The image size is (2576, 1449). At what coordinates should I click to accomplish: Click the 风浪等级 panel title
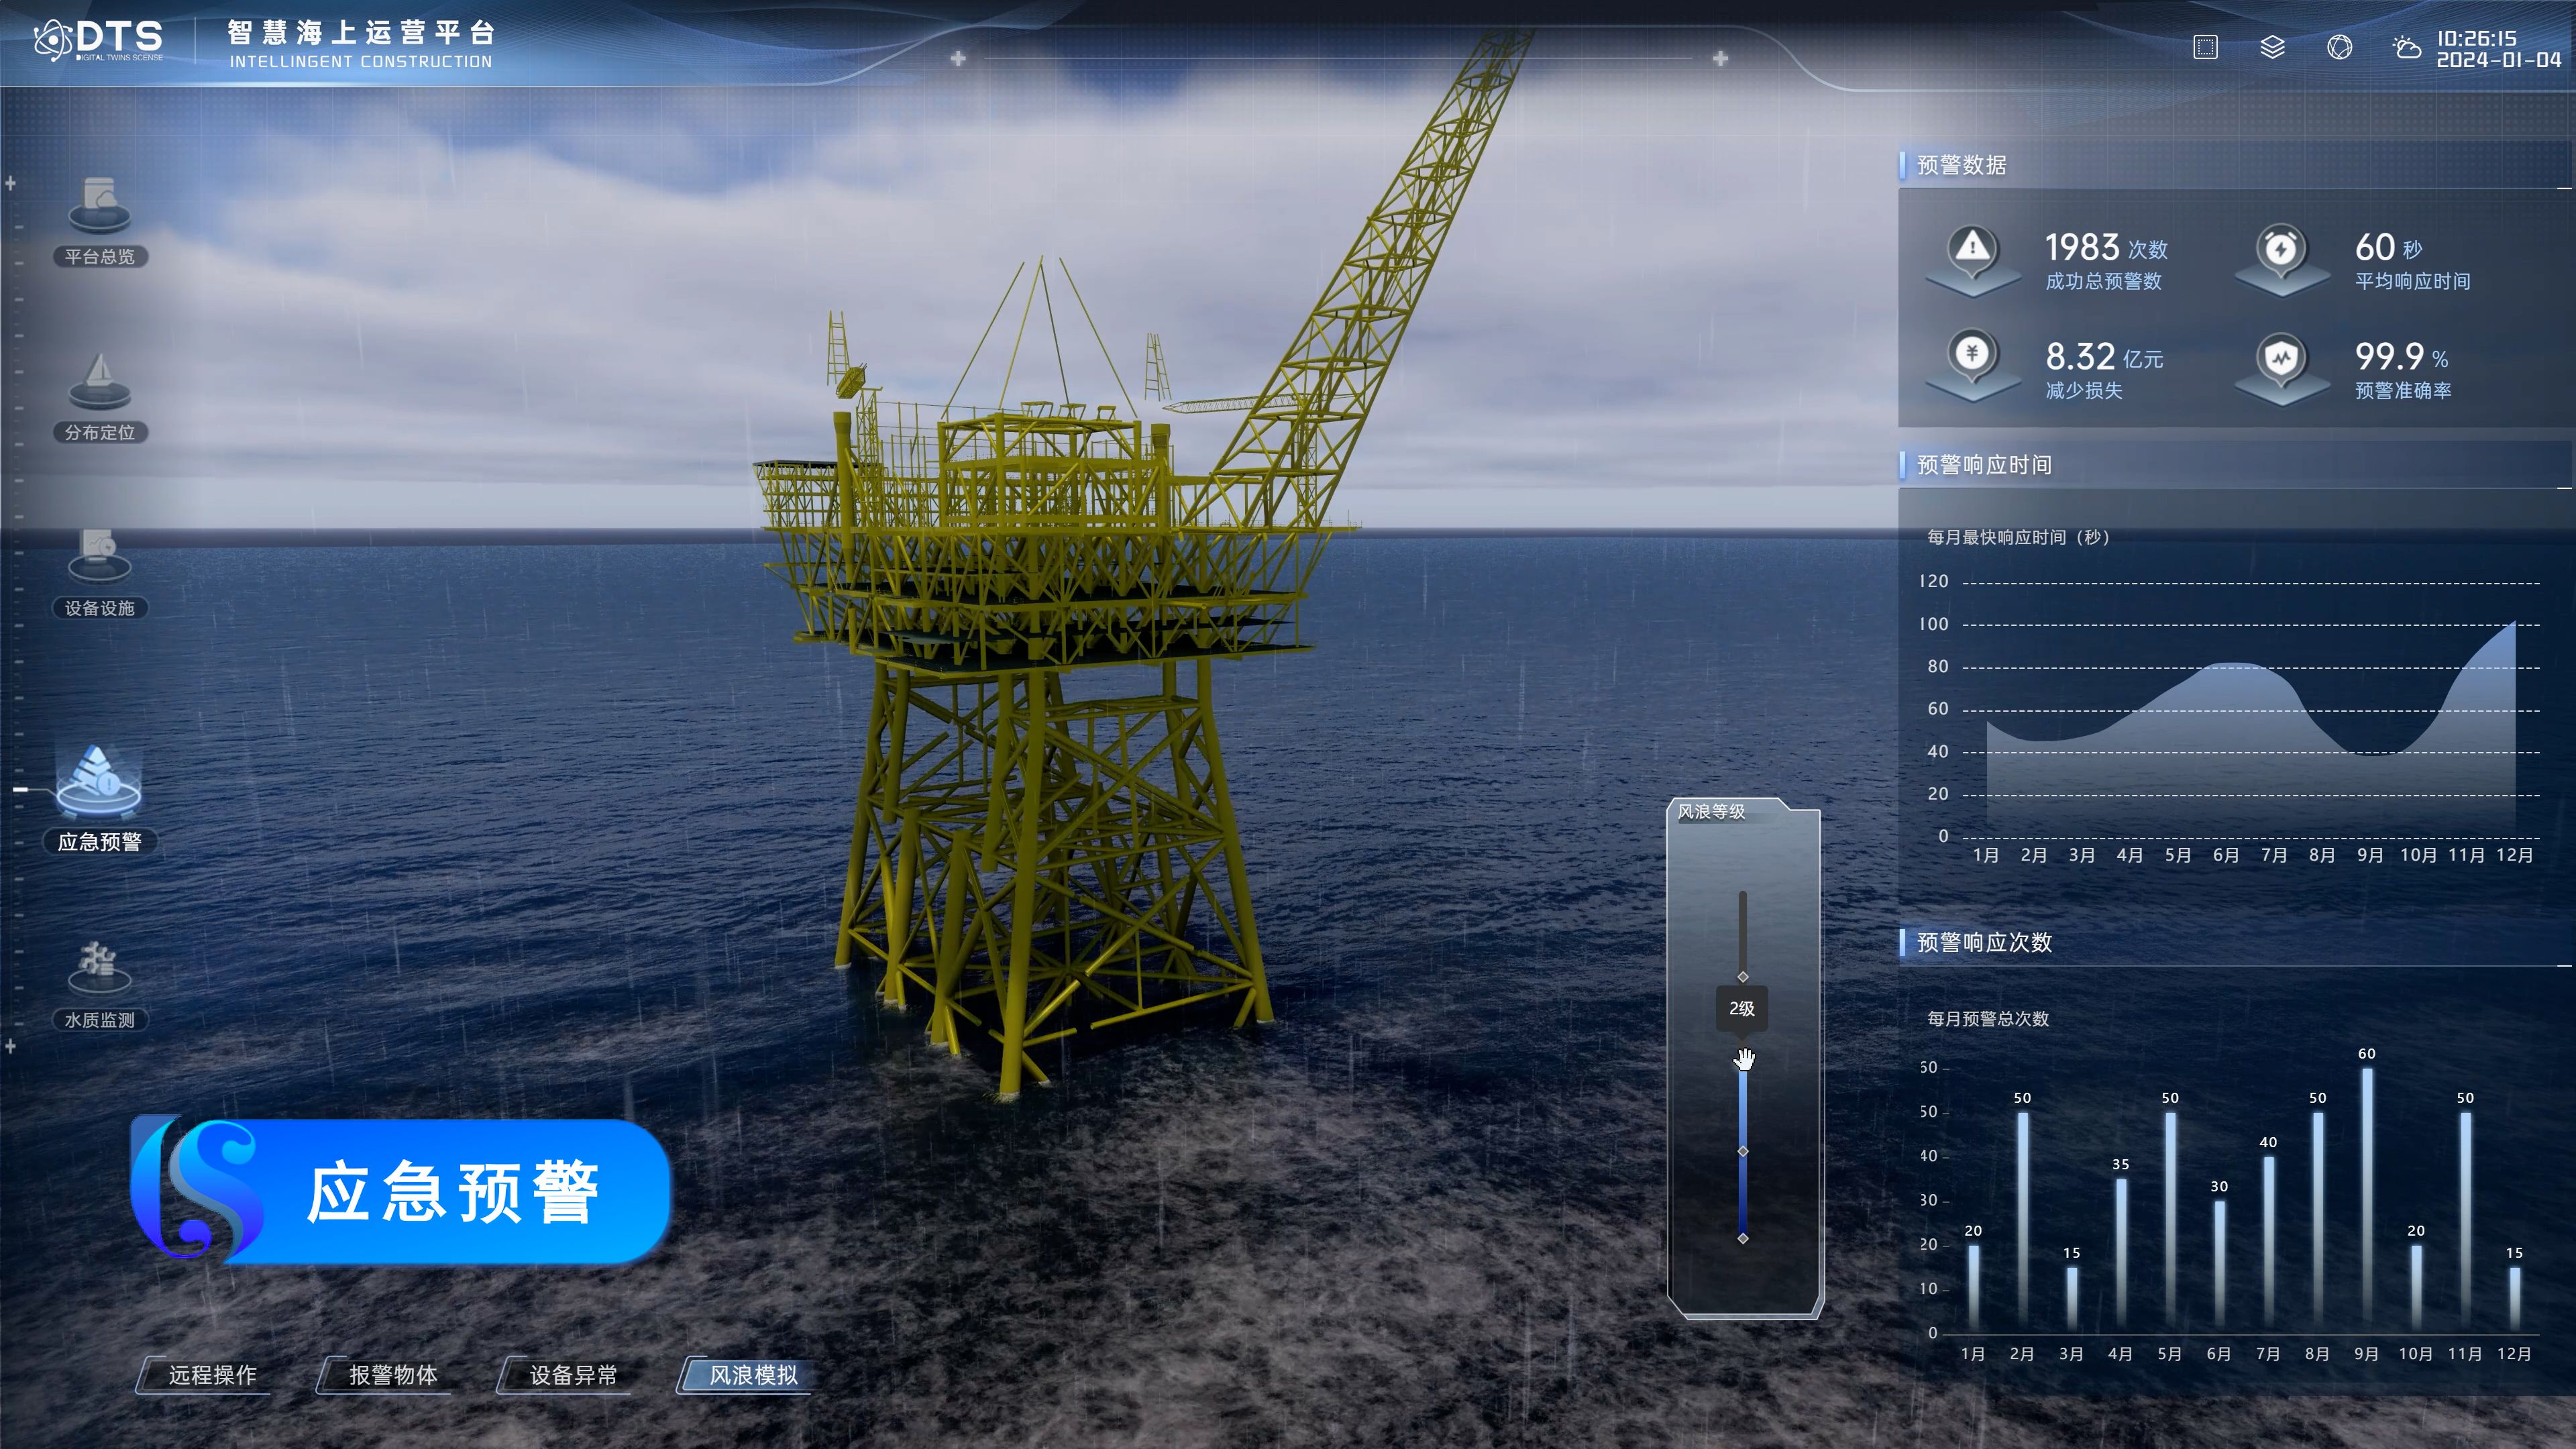pos(1711,812)
